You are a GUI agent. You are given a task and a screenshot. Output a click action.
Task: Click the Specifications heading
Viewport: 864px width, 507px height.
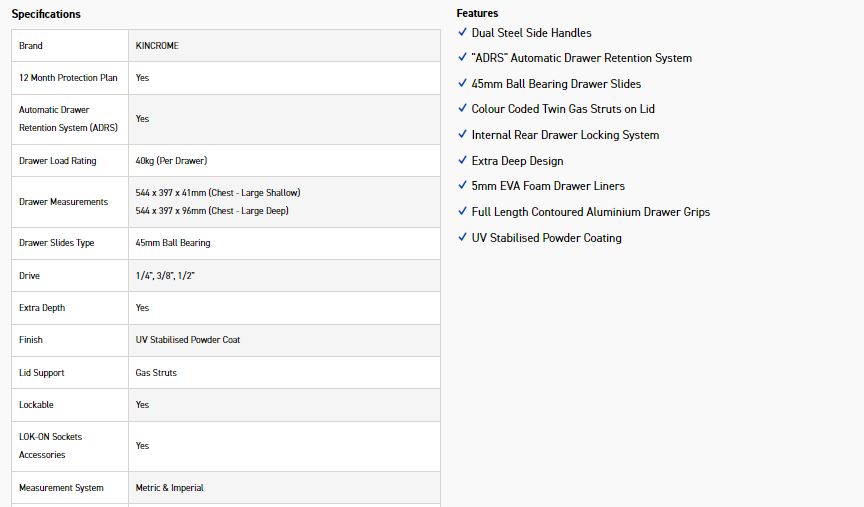(46, 14)
